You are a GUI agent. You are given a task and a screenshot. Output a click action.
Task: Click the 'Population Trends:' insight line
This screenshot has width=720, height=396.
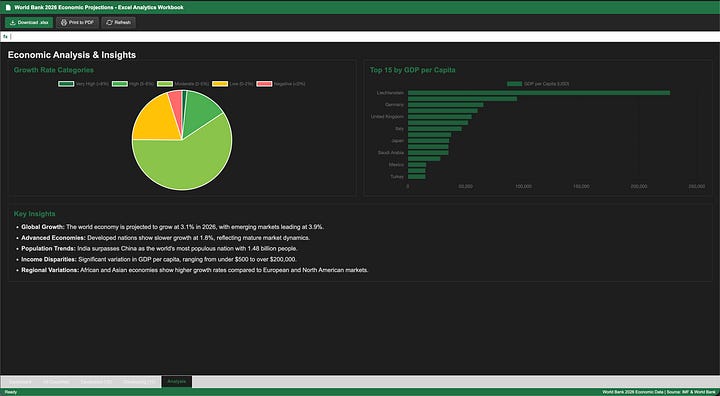pyautogui.click(x=159, y=249)
